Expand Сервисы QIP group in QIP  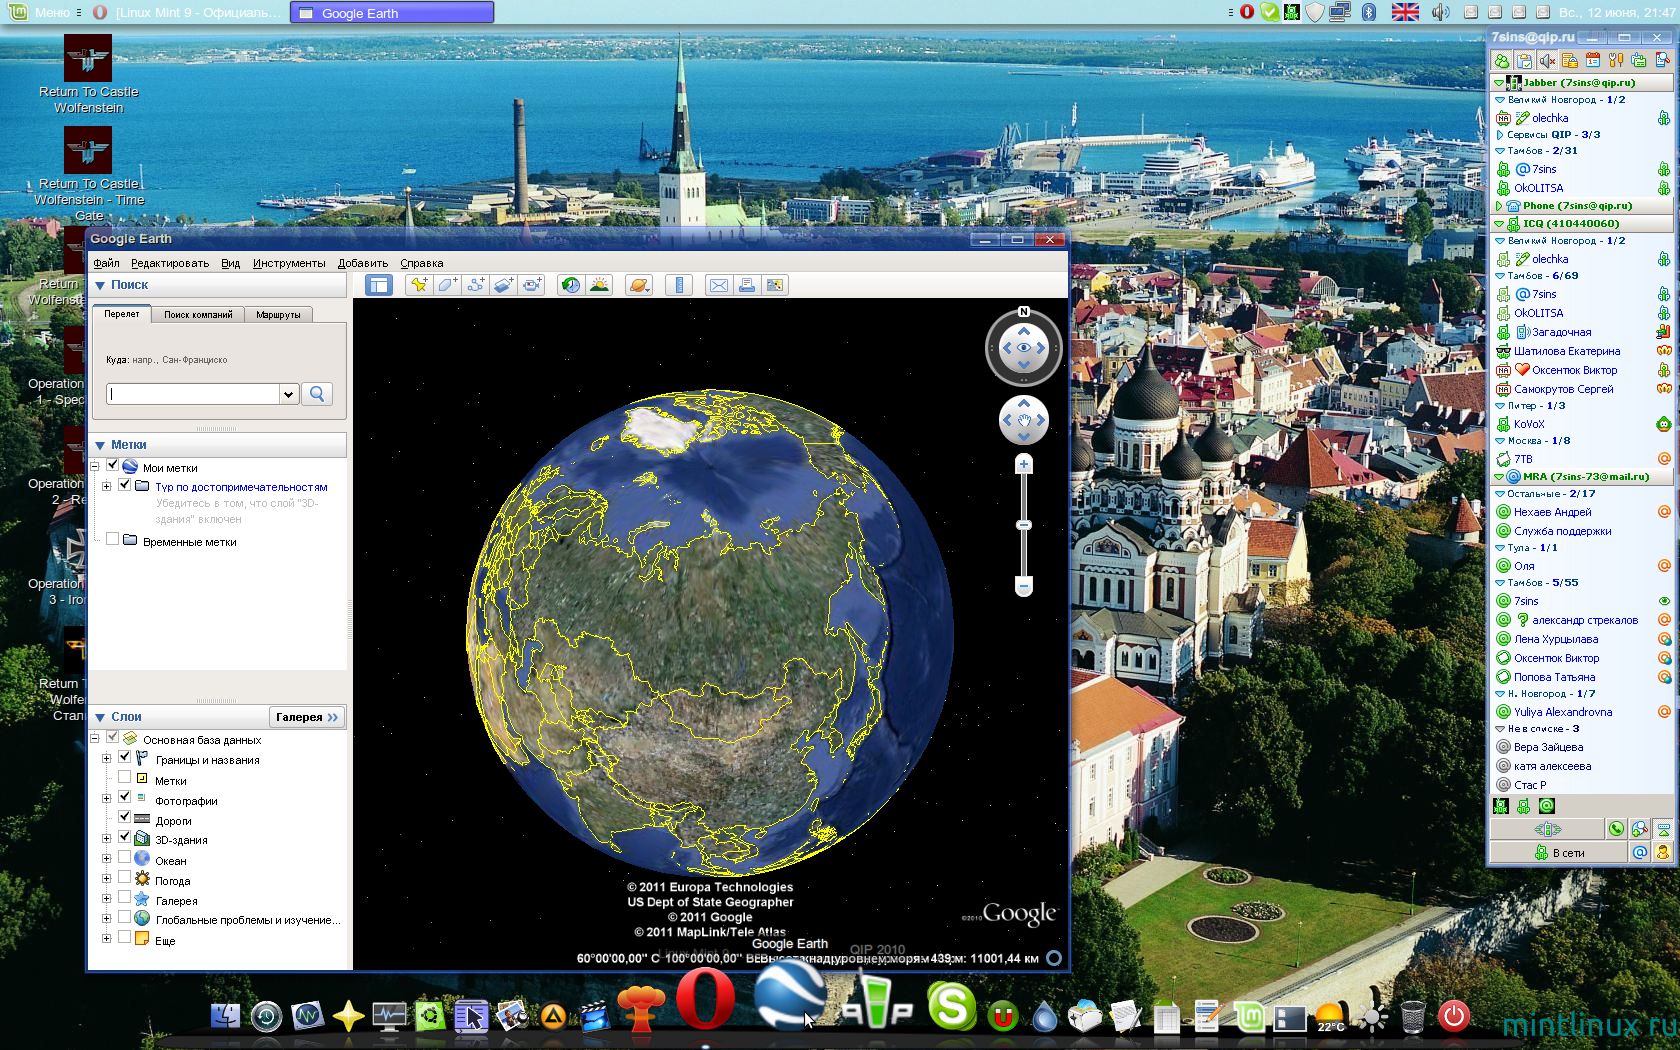point(1499,134)
